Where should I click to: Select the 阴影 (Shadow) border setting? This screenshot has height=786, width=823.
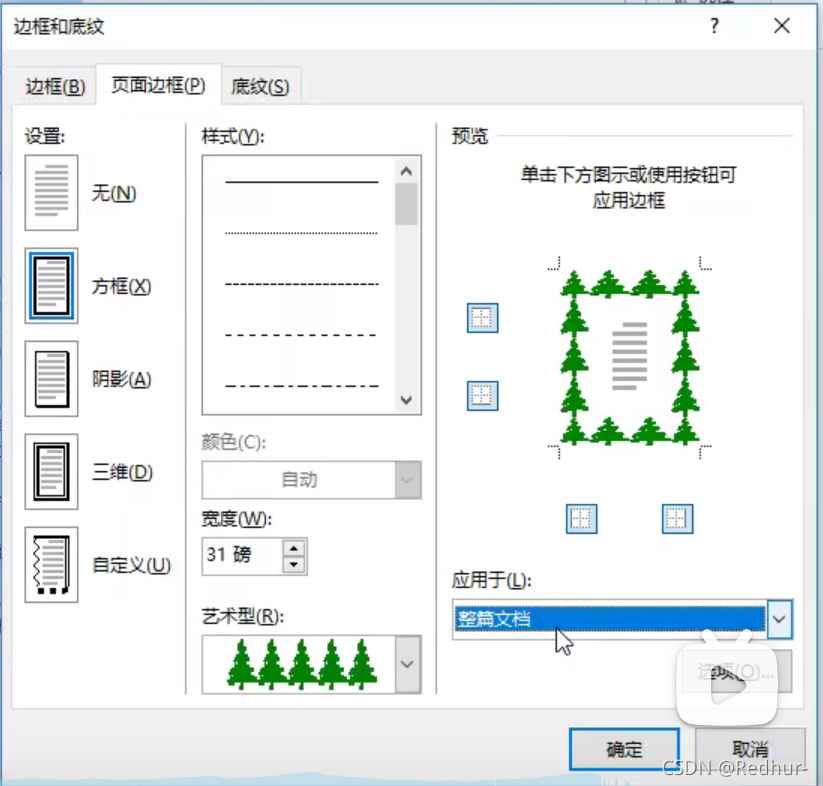pos(50,379)
